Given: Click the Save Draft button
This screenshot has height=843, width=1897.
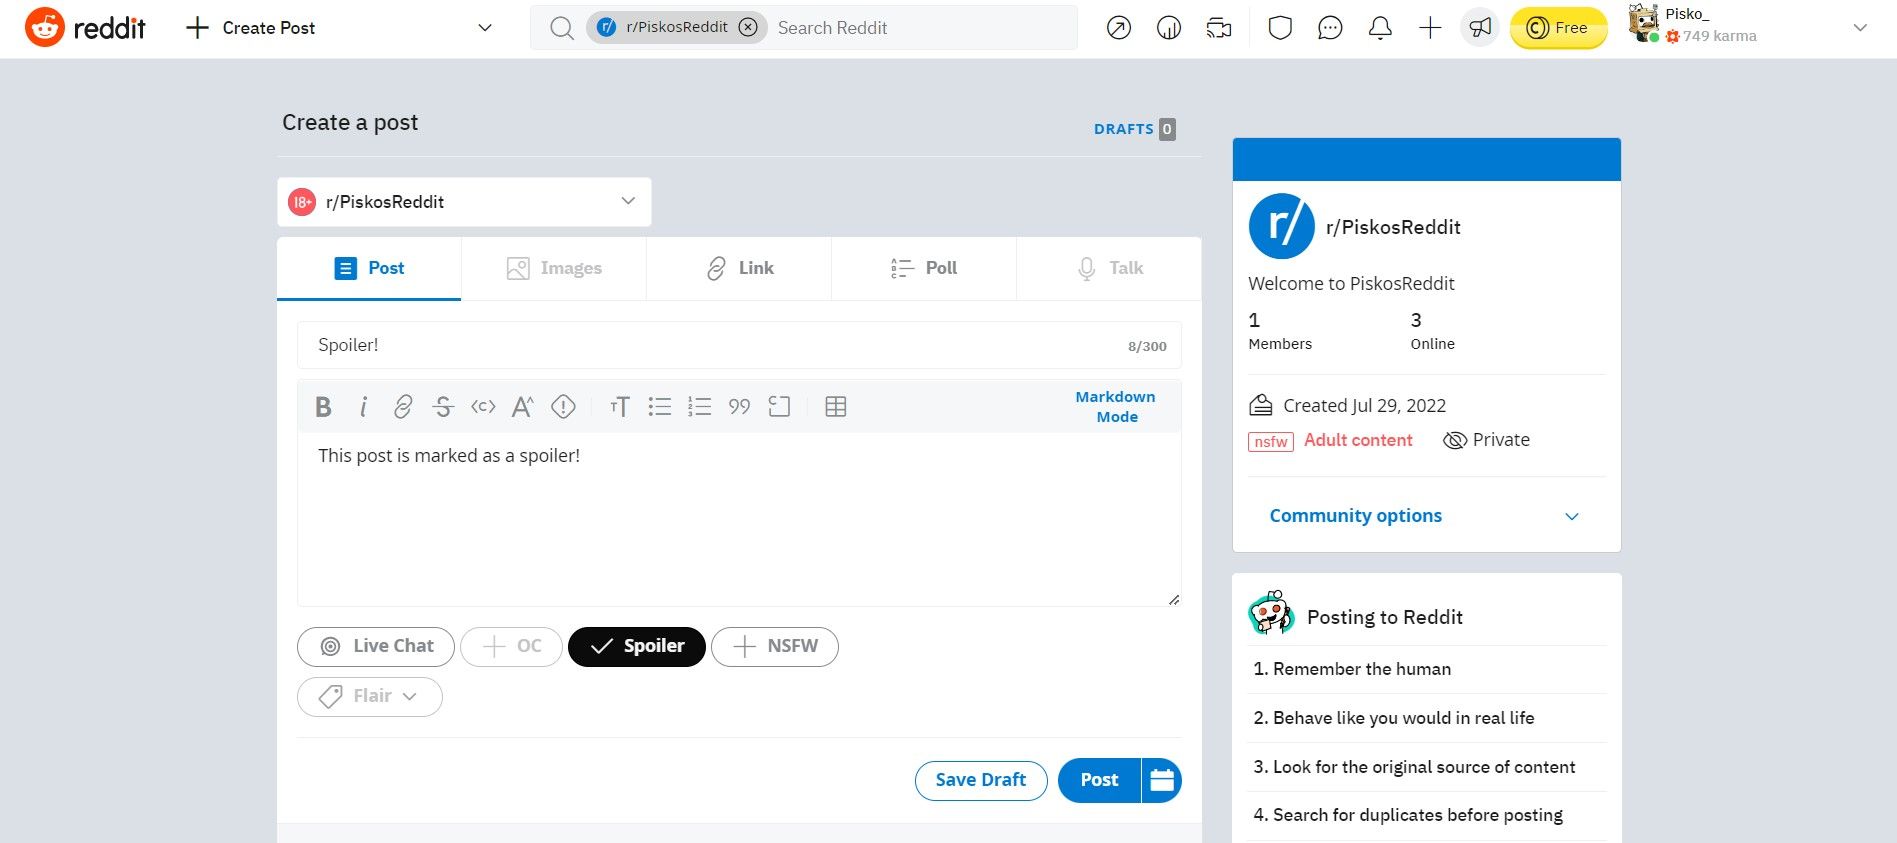Looking at the screenshot, I should 981,780.
